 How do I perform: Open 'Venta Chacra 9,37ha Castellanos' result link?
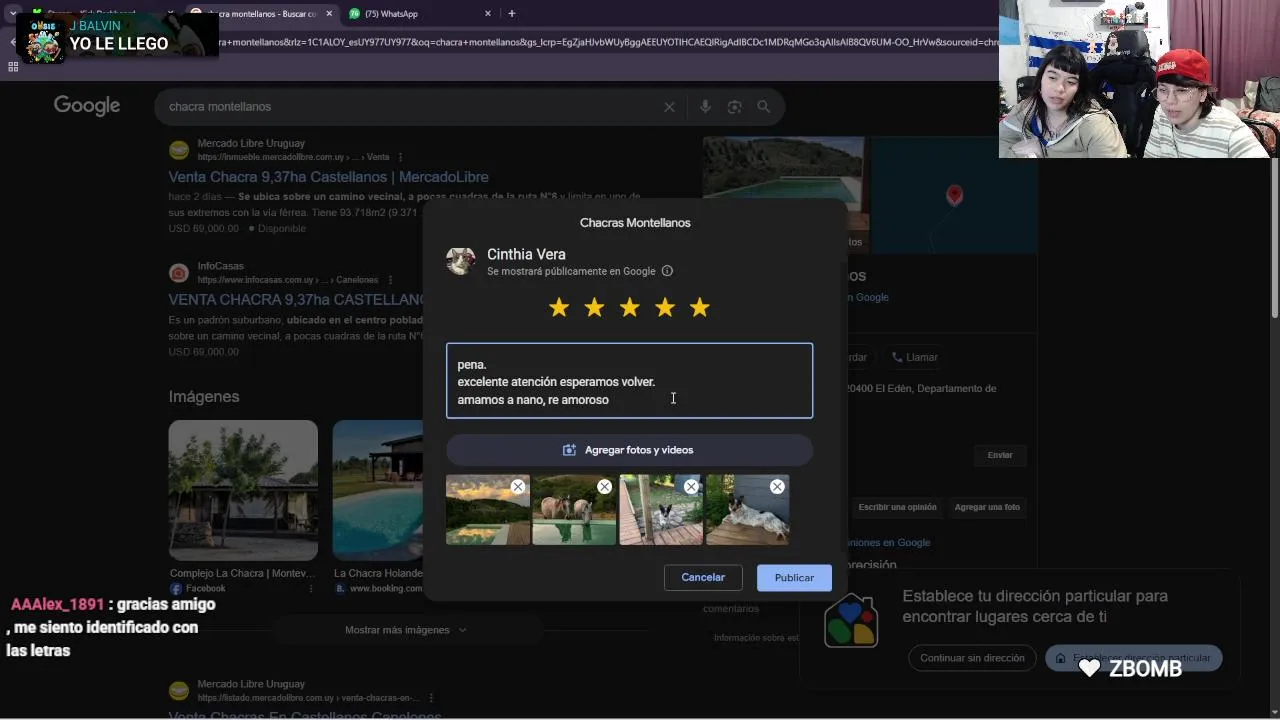(x=328, y=177)
